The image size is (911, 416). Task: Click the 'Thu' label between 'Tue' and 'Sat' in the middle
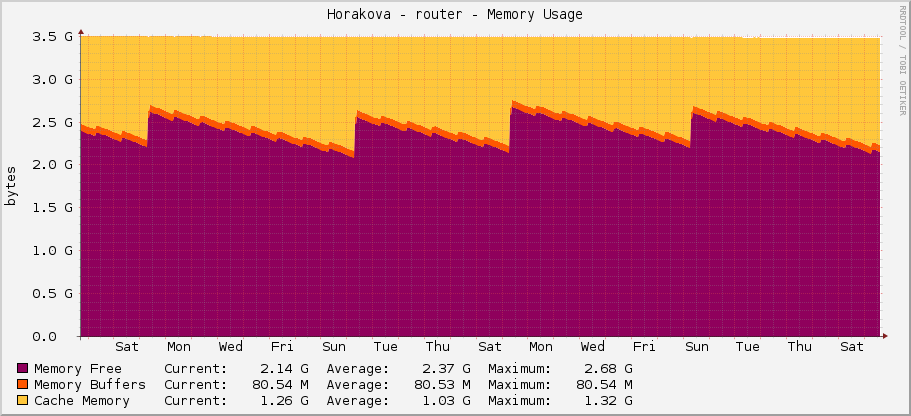437,347
